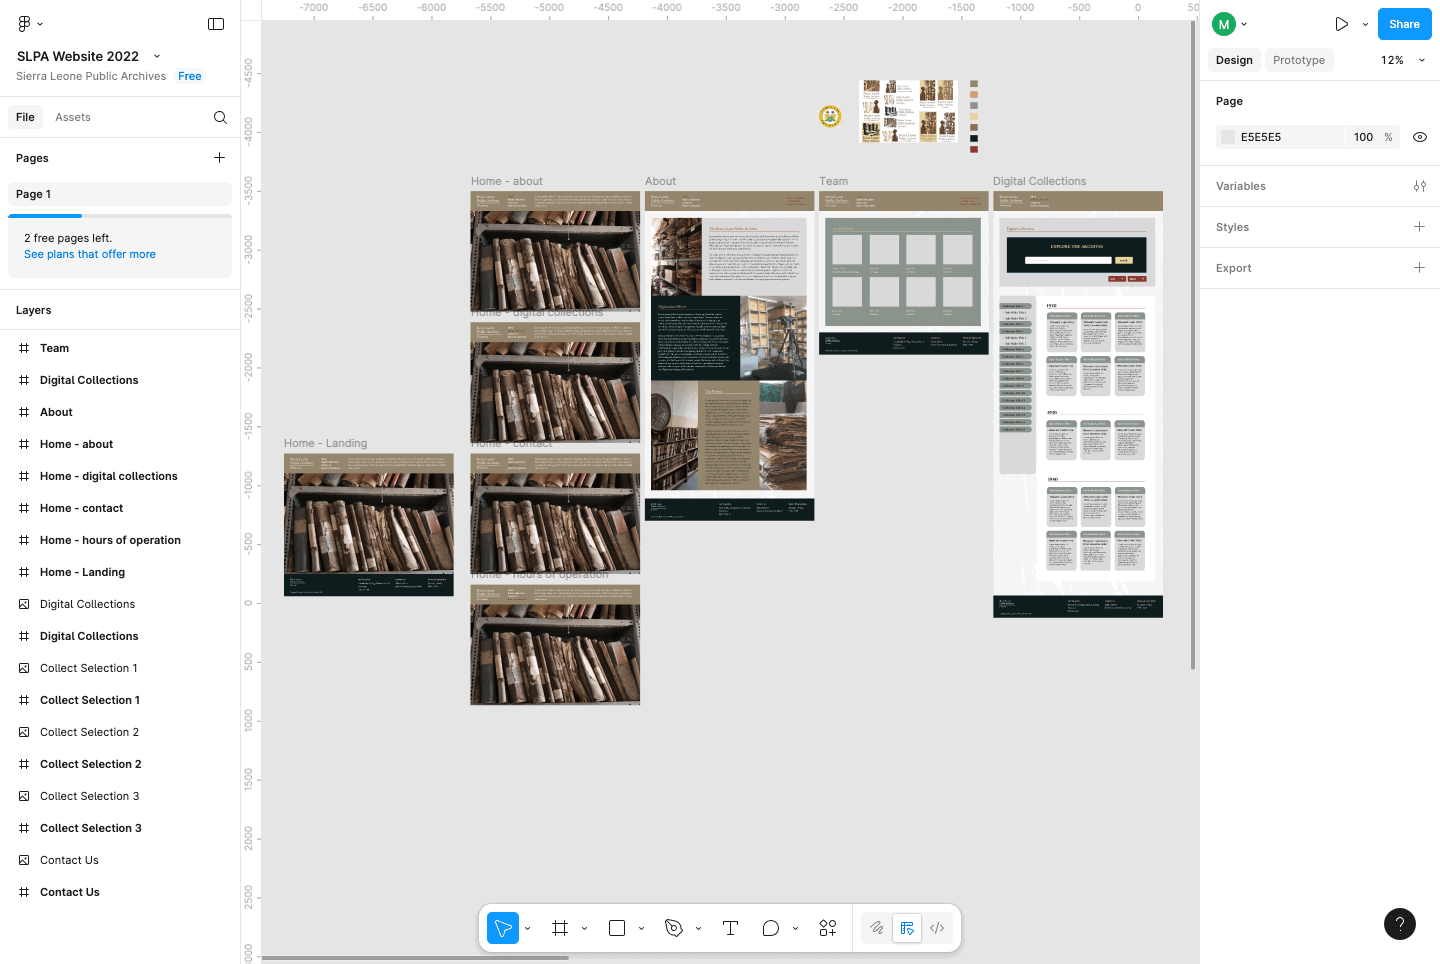Select the Pen tool
The width and height of the screenshot is (1440, 964).
click(x=674, y=928)
